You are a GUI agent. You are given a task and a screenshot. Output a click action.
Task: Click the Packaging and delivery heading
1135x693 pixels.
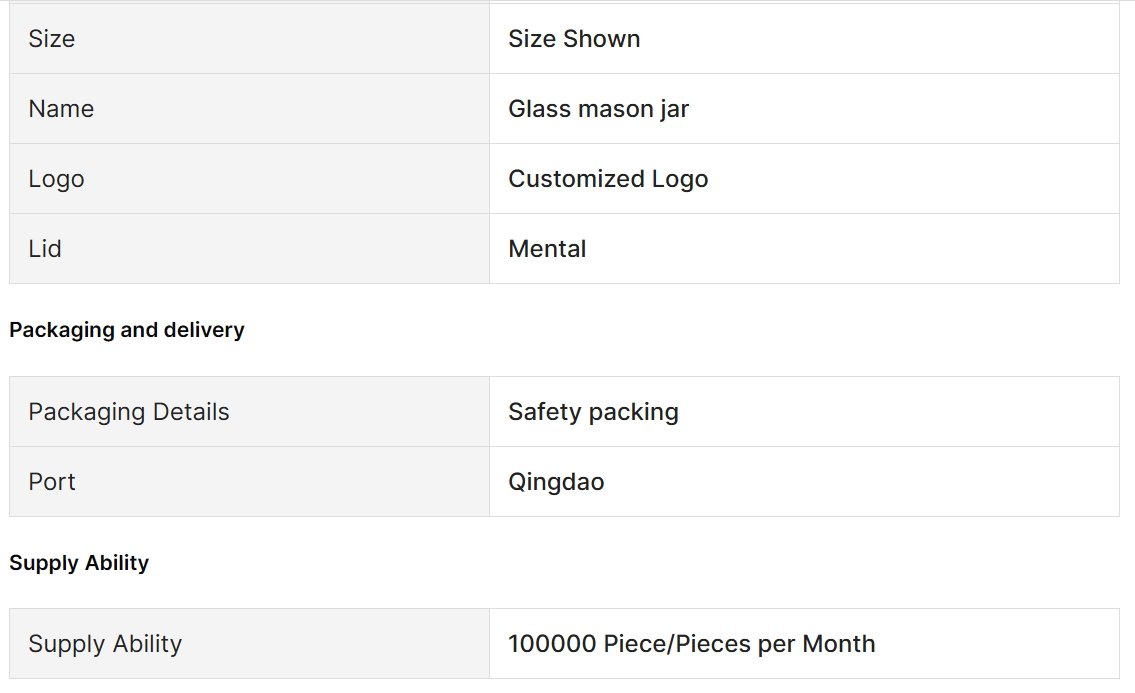coord(127,330)
